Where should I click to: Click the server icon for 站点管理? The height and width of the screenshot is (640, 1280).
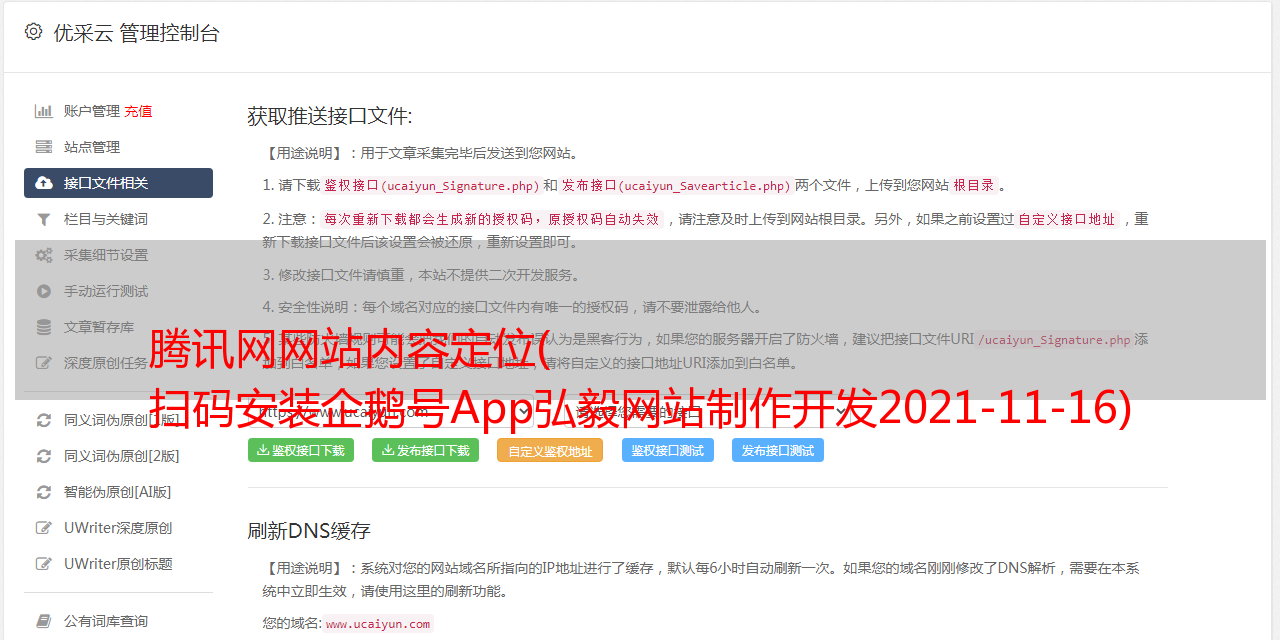point(44,147)
